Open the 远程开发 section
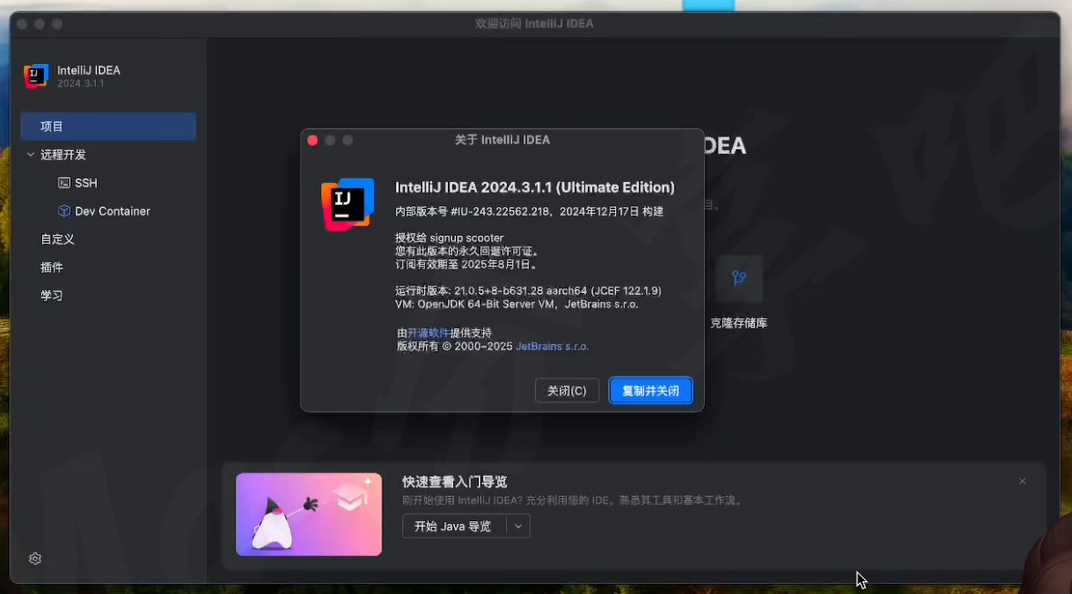The width and height of the screenshot is (1072, 594). click(63, 154)
